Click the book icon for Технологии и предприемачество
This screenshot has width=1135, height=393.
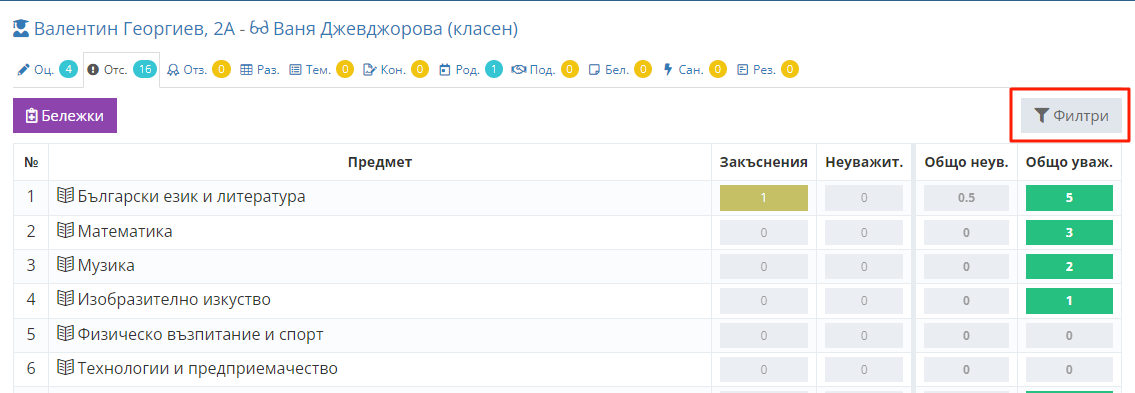66,368
